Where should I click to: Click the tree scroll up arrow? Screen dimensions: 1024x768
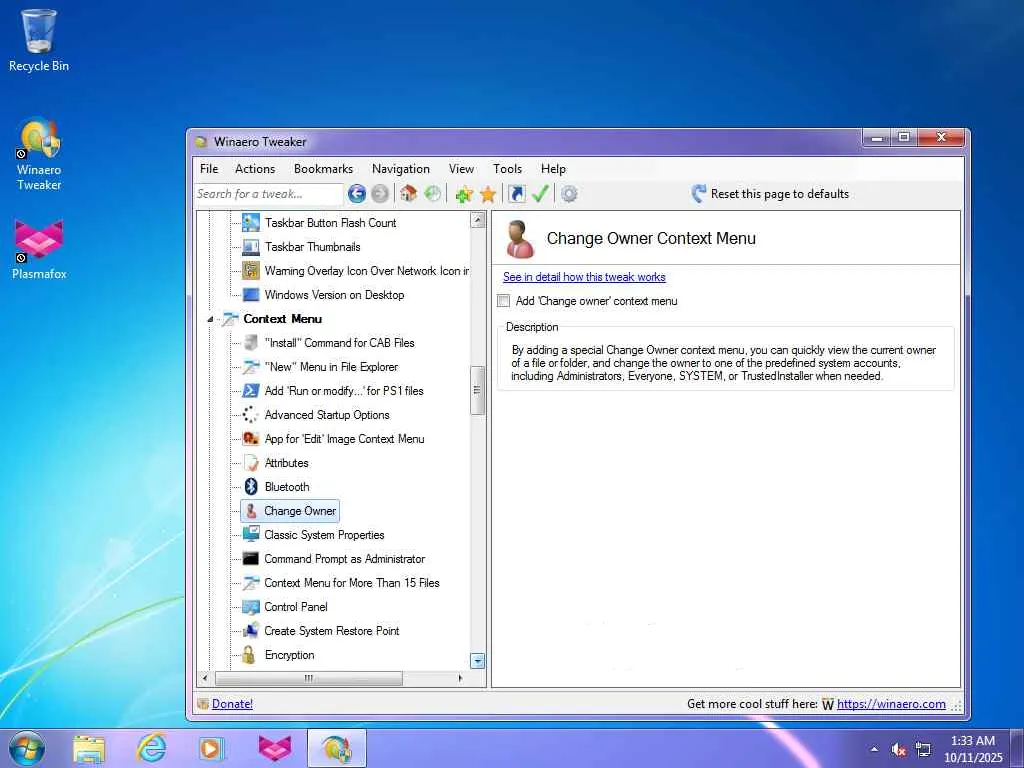pyautogui.click(x=477, y=220)
